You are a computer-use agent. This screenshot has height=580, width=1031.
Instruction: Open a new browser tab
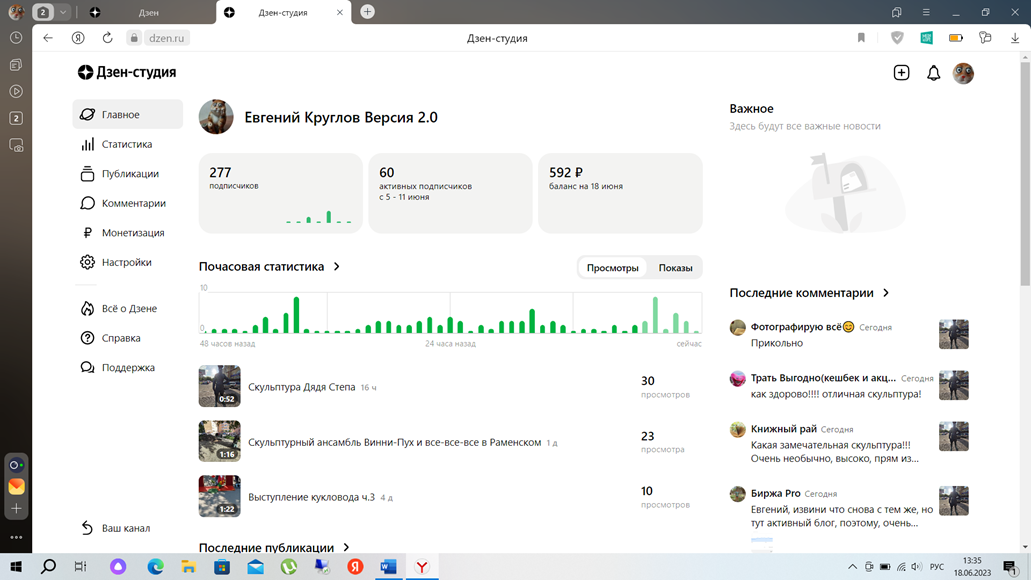[x=368, y=12]
